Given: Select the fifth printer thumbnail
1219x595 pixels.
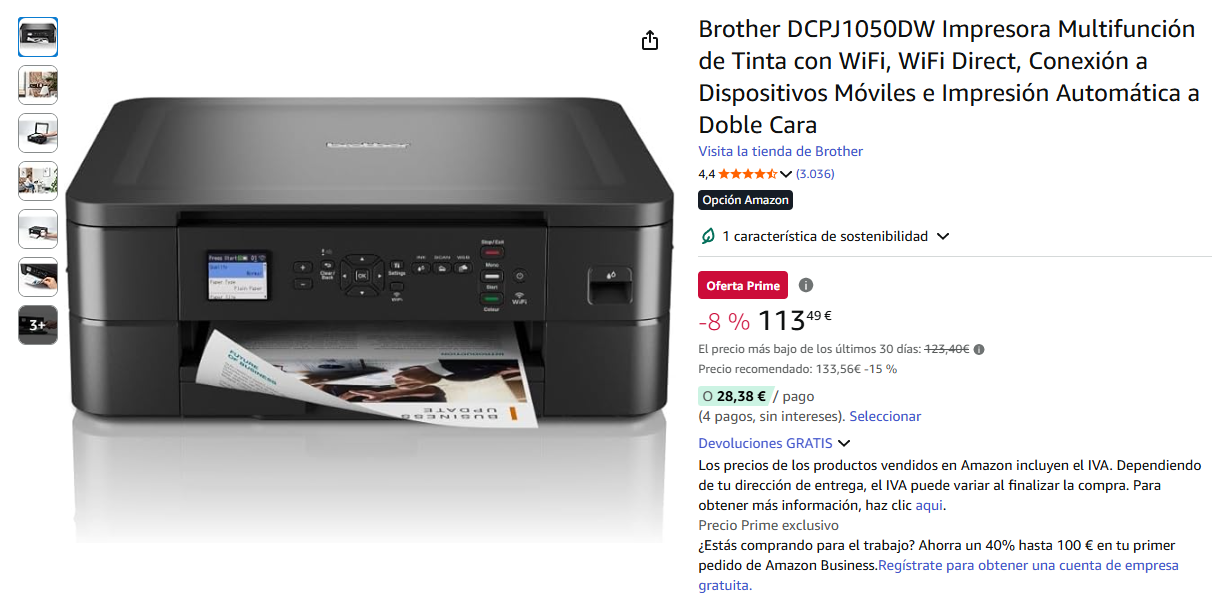Looking at the screenshot, I should [x=38, y=229].
